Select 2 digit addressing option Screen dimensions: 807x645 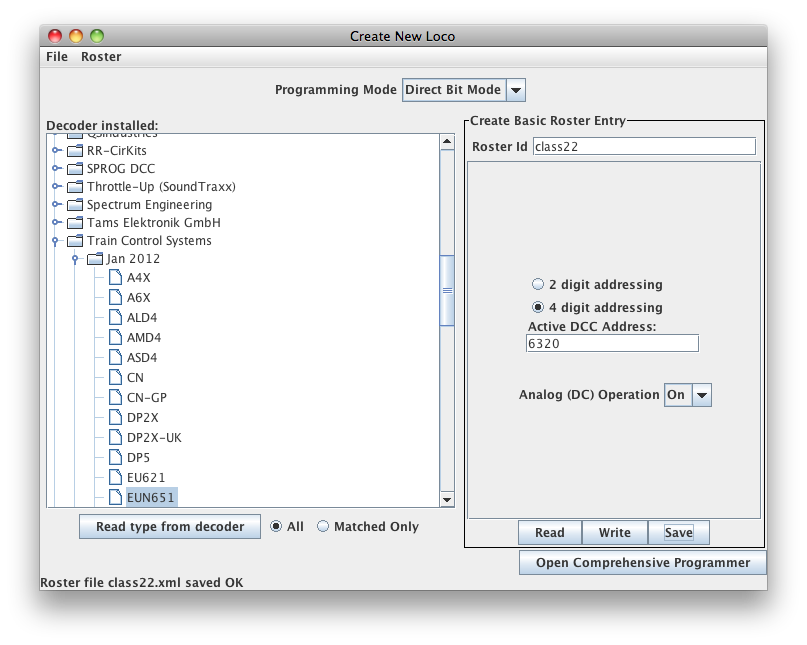(538, 284)
